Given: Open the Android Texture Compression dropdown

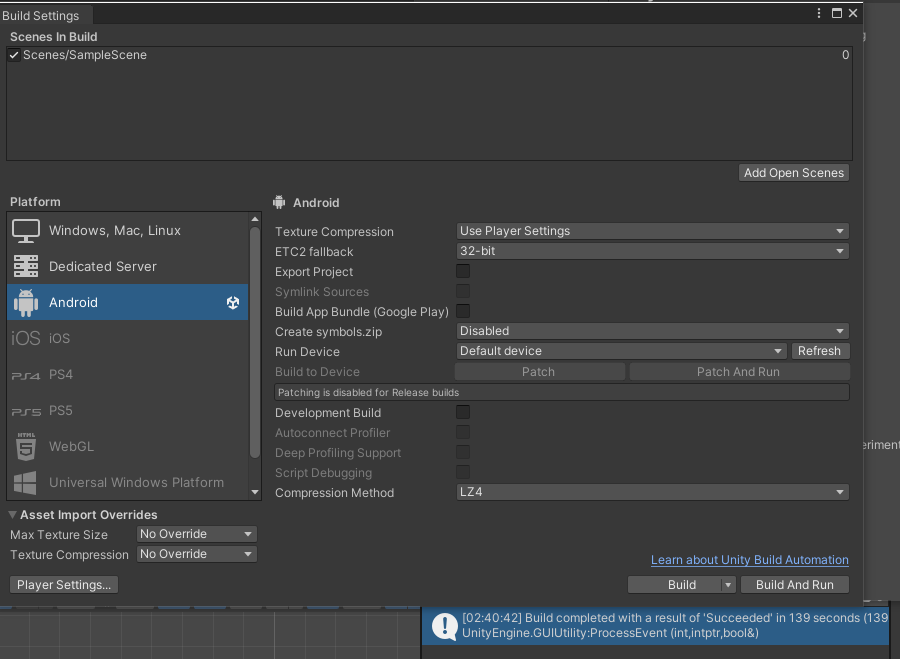Looking at the screenshot, I should [x=653, y=231].
